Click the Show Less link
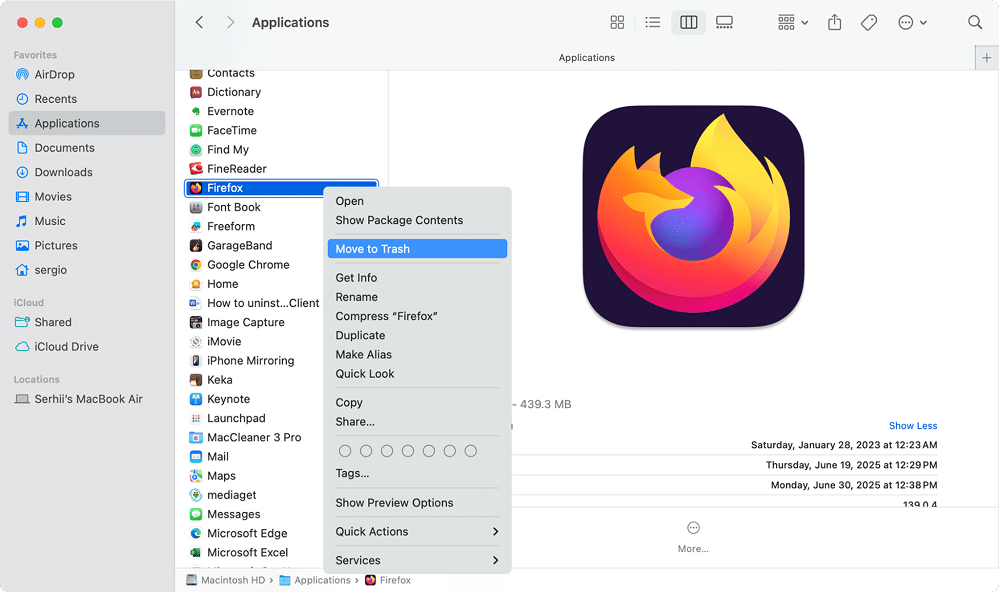Screen dimensions: 999x592 [x=913, y=426]
